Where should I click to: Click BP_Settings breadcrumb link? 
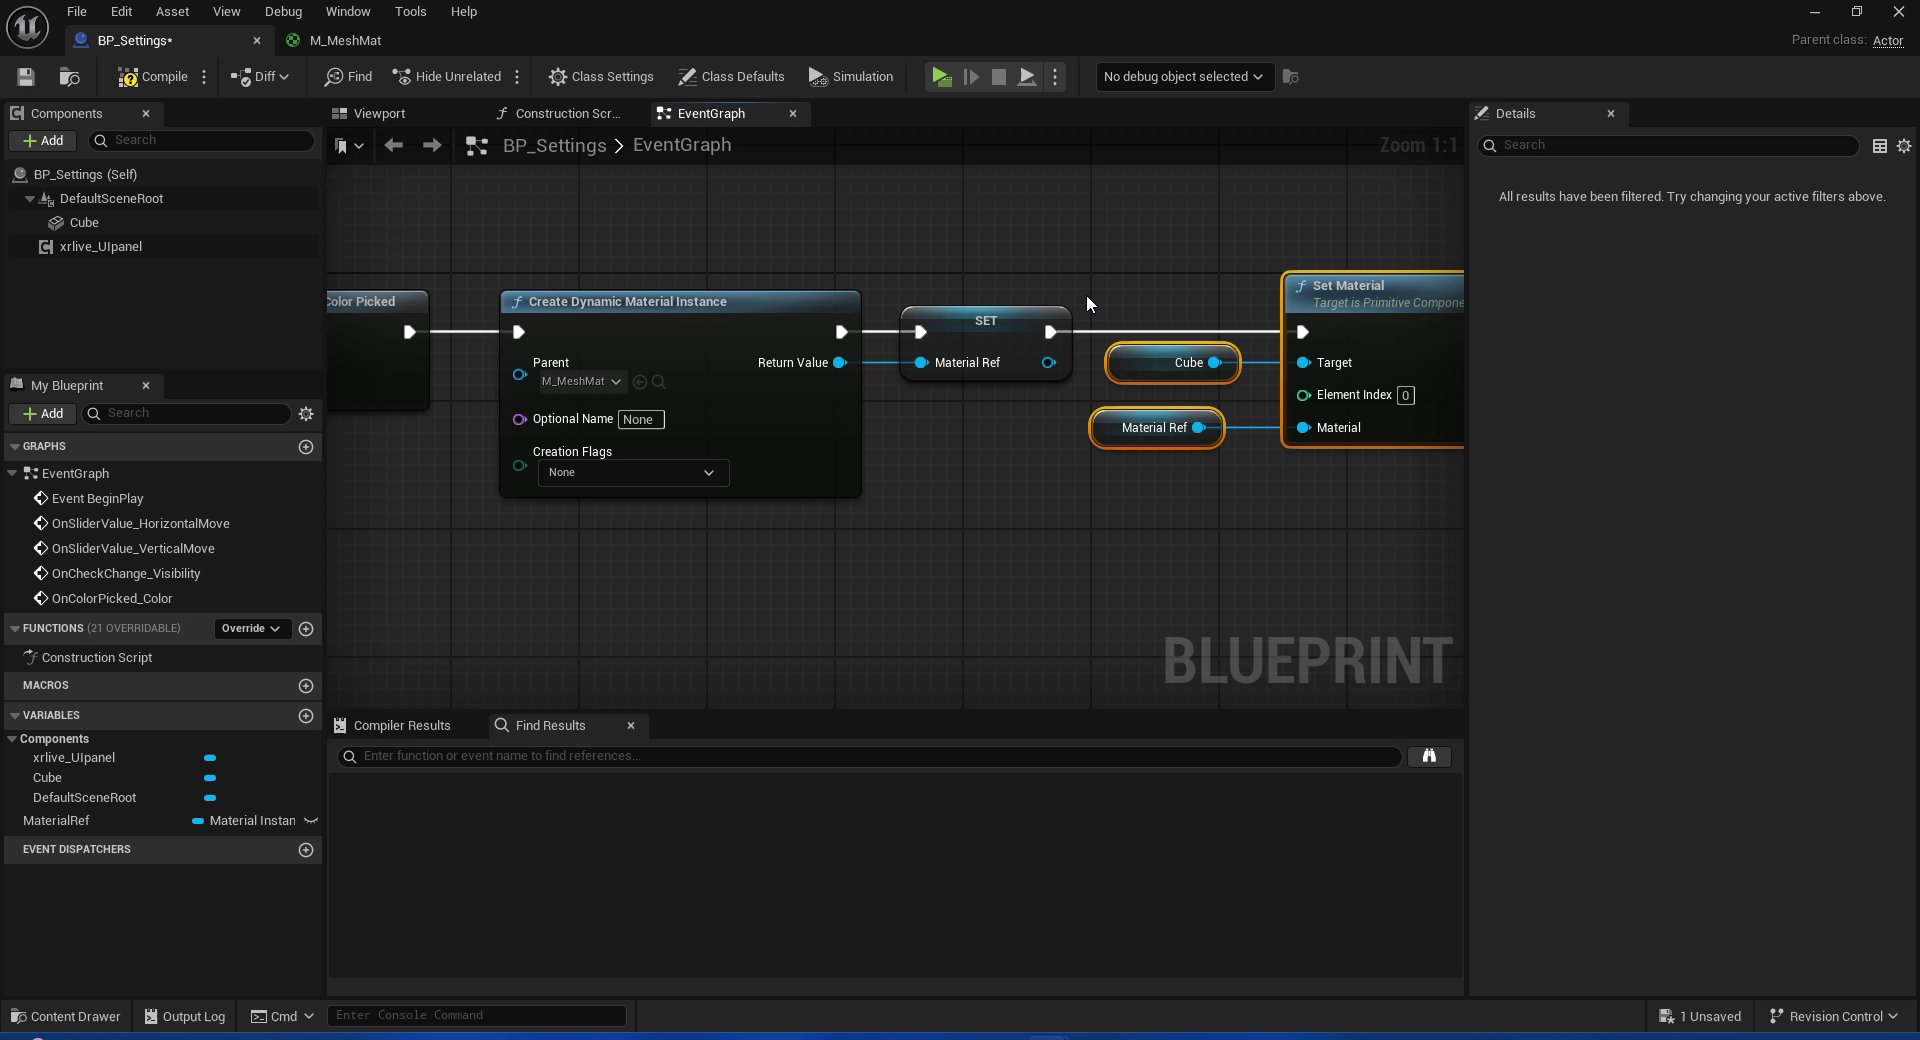pyautogui.click(x=554, y=146)
